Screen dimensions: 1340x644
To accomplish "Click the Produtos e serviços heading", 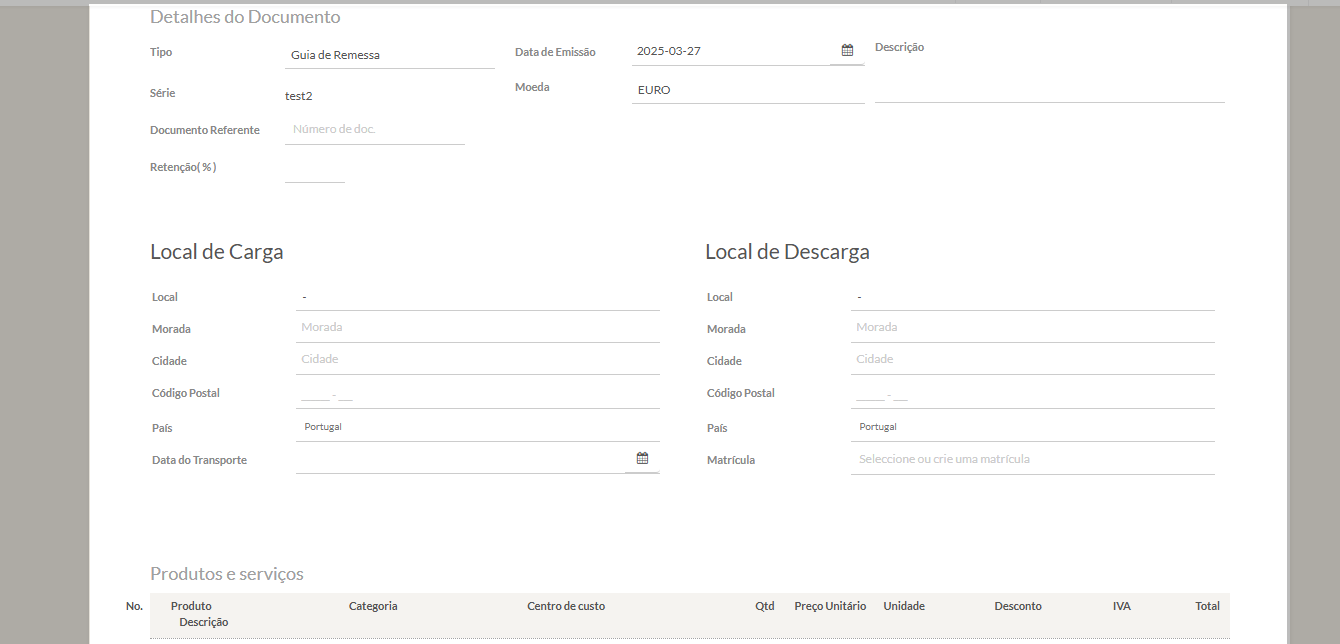I will (x=227, y=574).
